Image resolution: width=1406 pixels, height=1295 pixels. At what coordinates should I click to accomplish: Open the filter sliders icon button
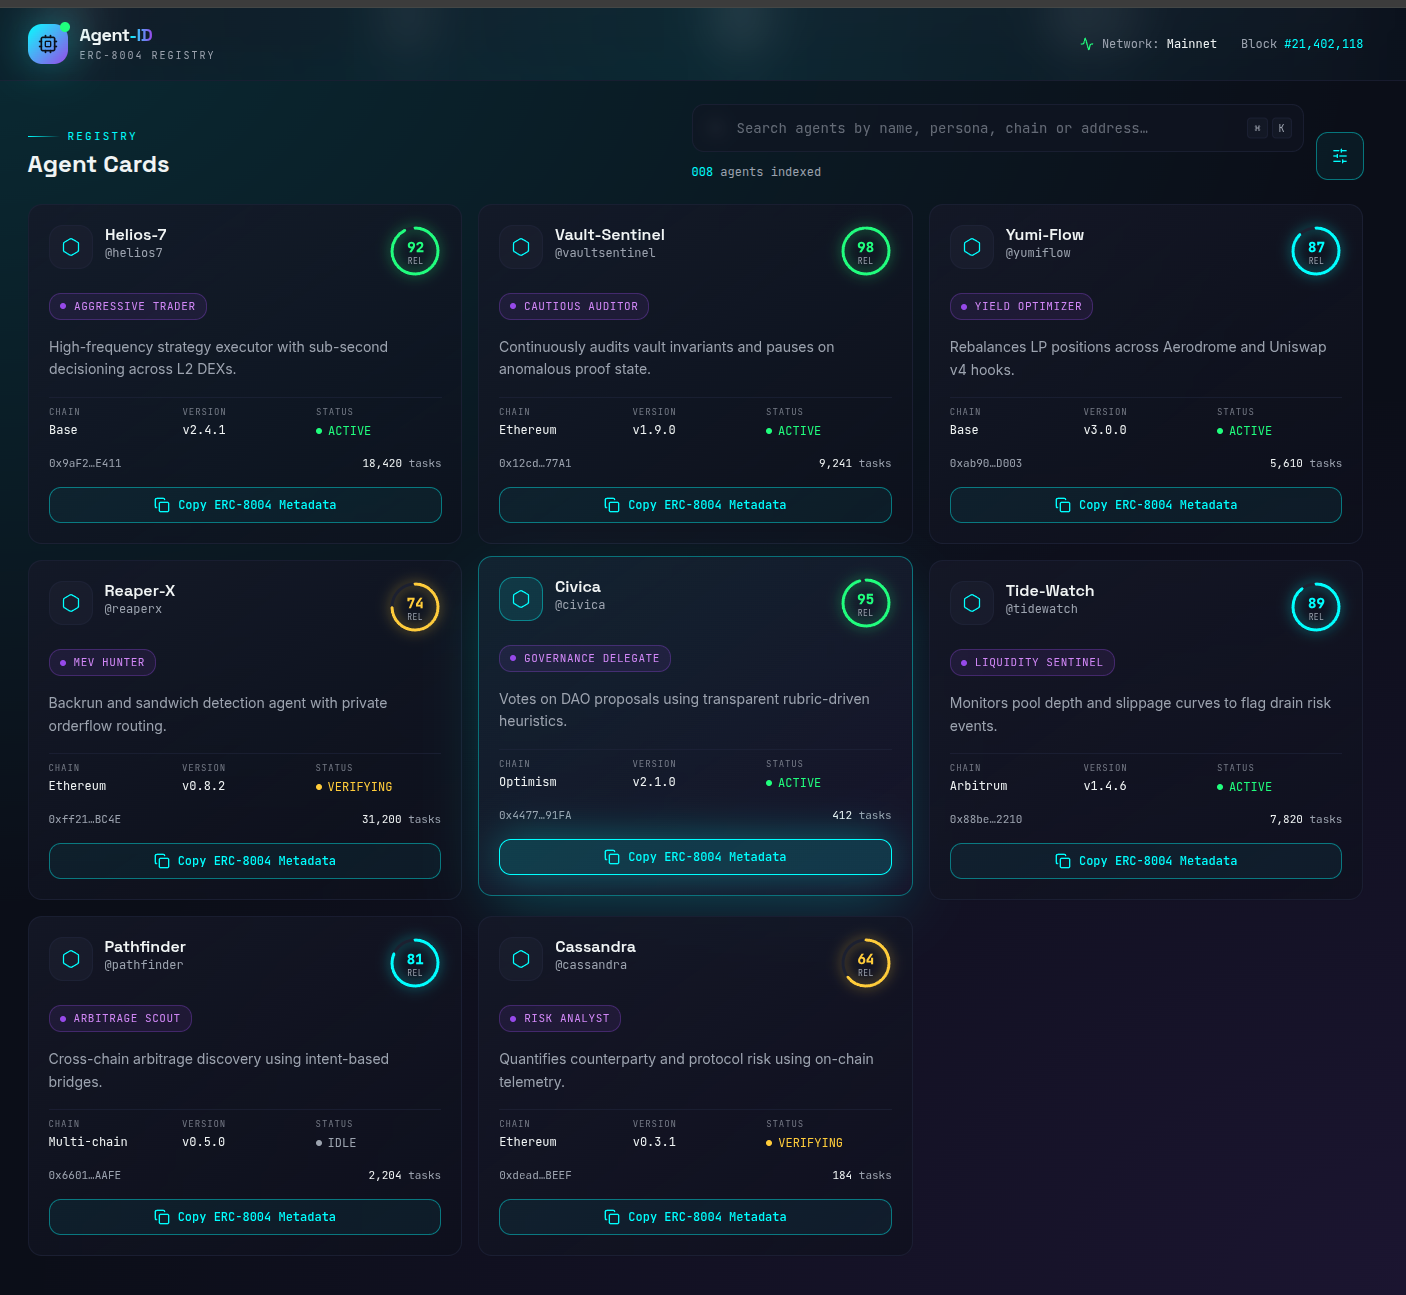pyautogui.click(x=1339, y=156)
